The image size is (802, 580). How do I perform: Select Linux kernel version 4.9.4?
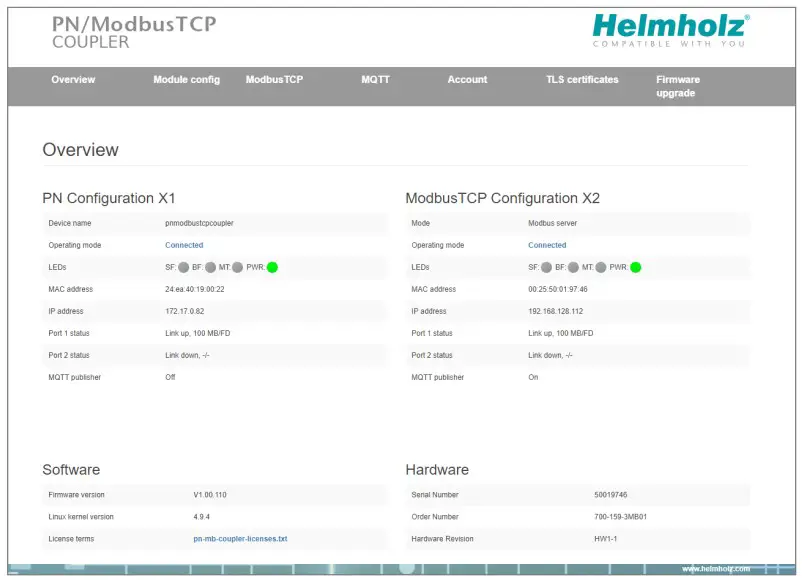click(202, 517)
